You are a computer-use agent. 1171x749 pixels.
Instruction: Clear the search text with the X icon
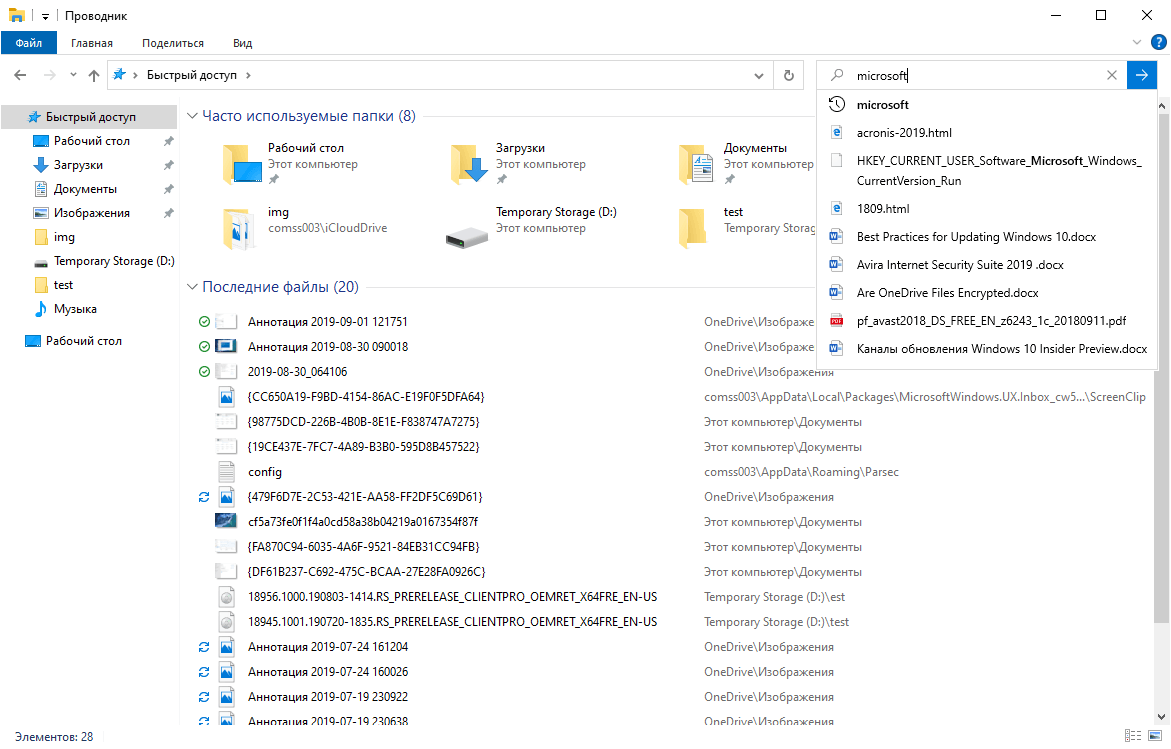[1112, 75]
